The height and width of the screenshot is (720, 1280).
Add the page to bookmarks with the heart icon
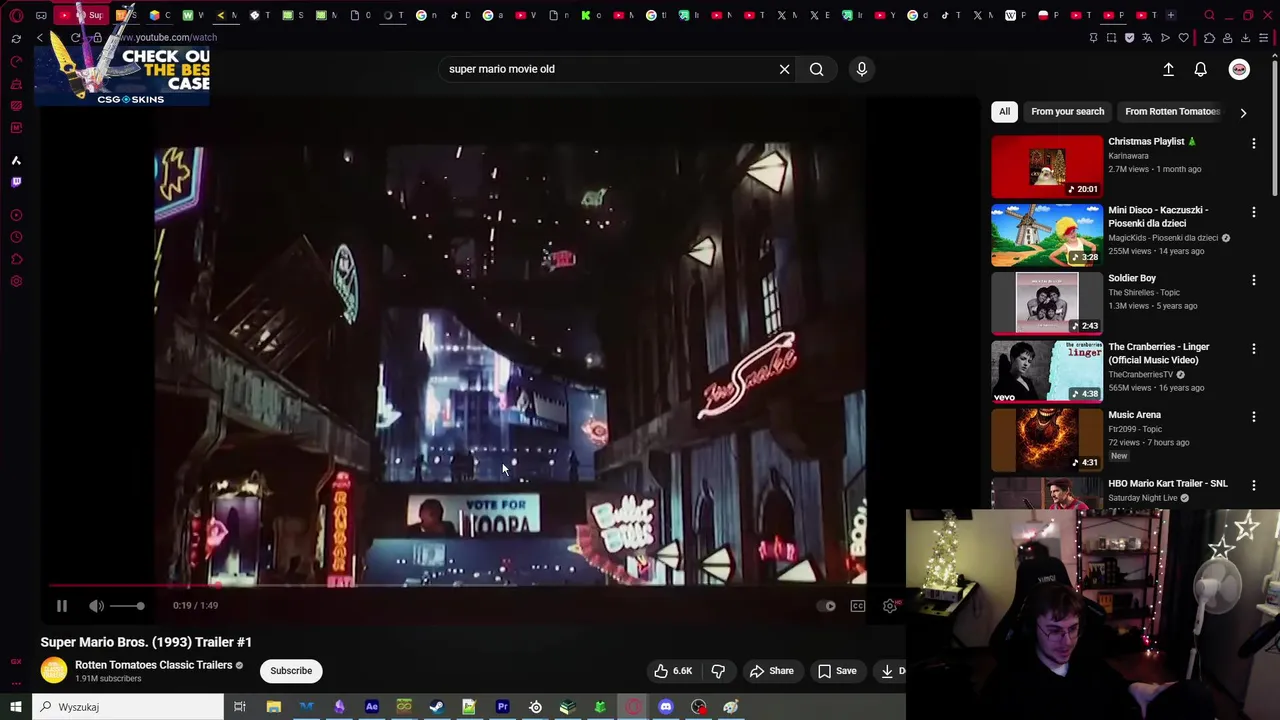pyautogui.click(x=1184, y=38)
